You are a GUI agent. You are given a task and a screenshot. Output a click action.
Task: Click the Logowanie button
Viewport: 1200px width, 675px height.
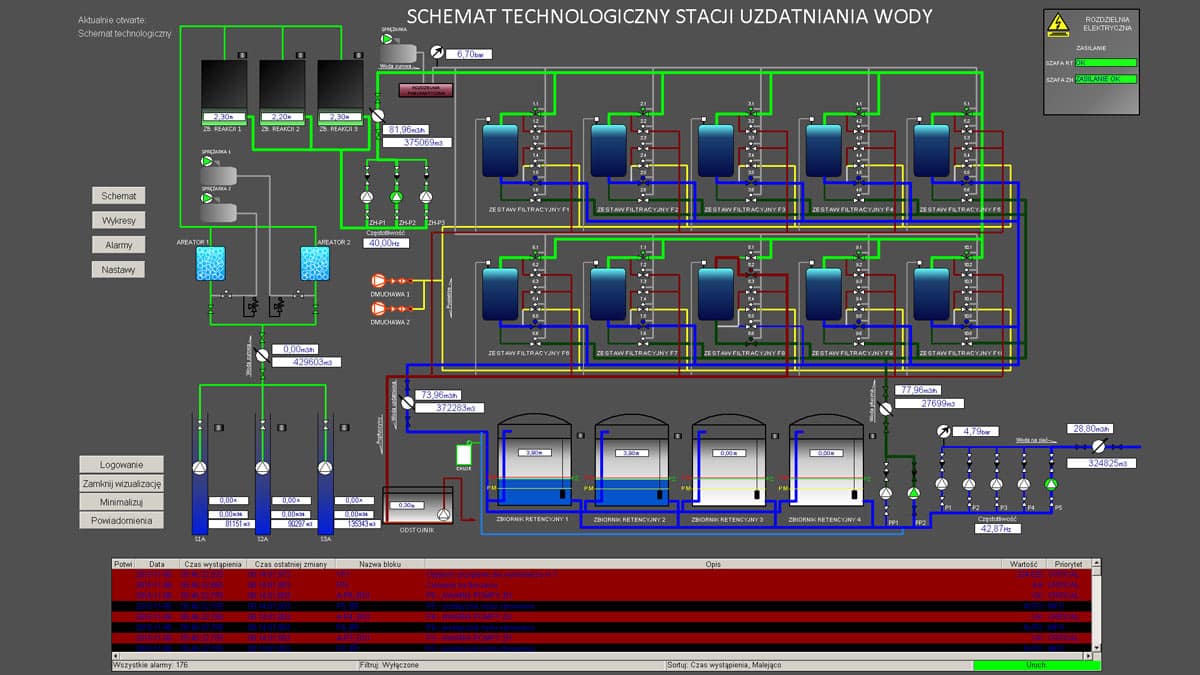pyautogui.click(x=121, y=464)
